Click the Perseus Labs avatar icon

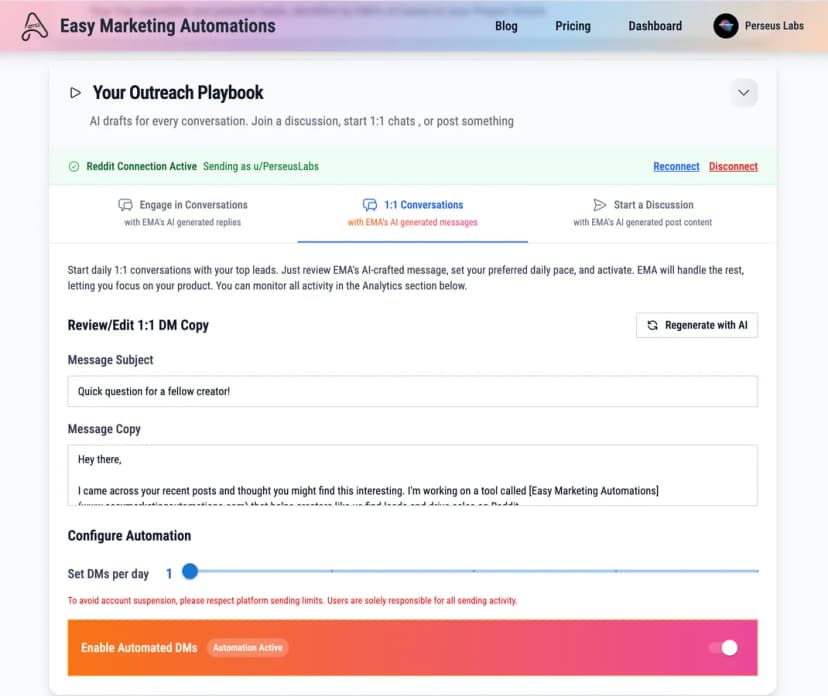point(726,26)
